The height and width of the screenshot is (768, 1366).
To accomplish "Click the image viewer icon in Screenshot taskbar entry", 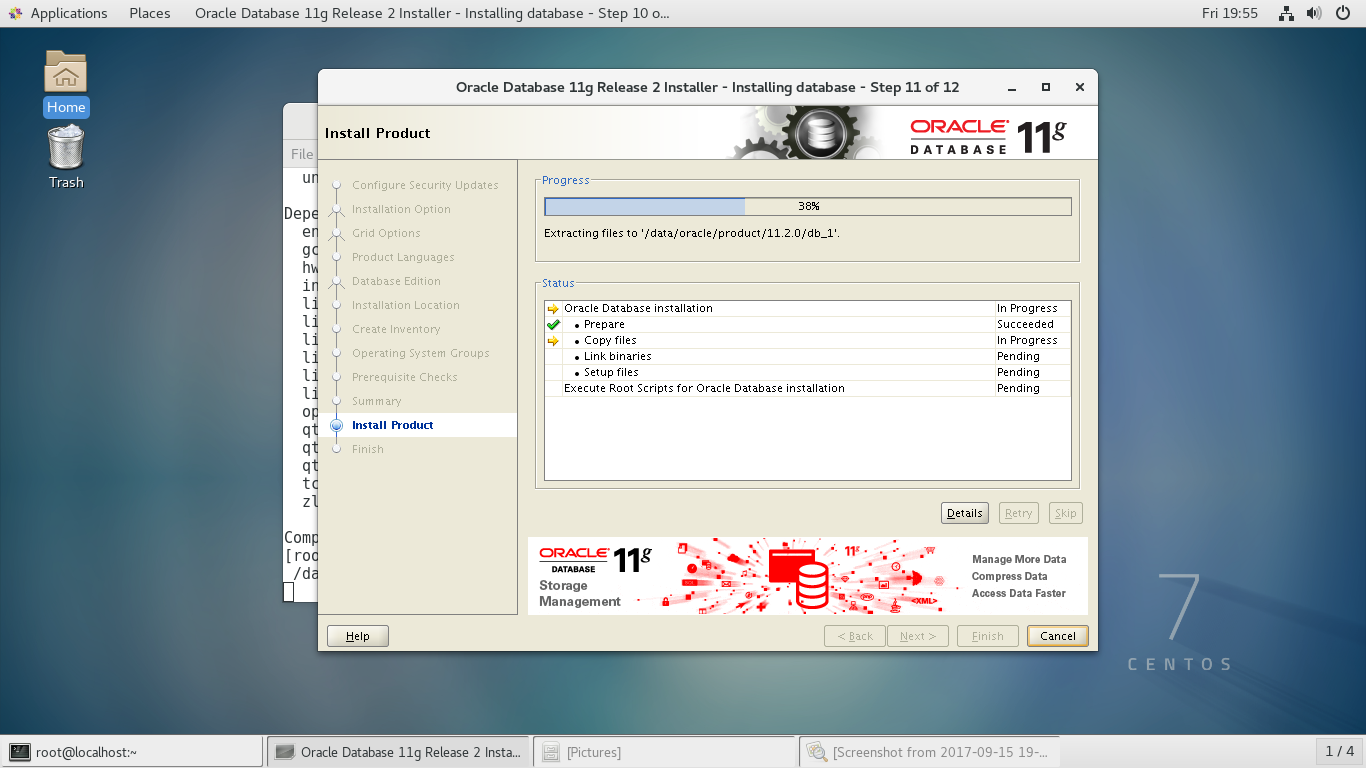I will [817, 752].
